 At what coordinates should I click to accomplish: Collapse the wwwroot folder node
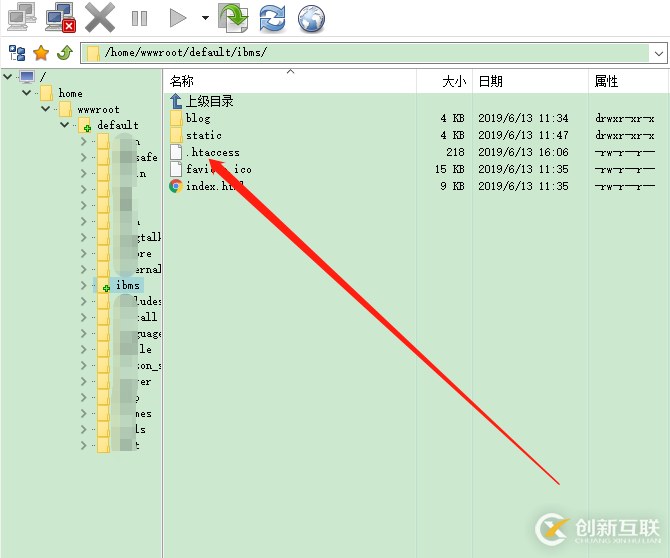click(x=46, y=109)
